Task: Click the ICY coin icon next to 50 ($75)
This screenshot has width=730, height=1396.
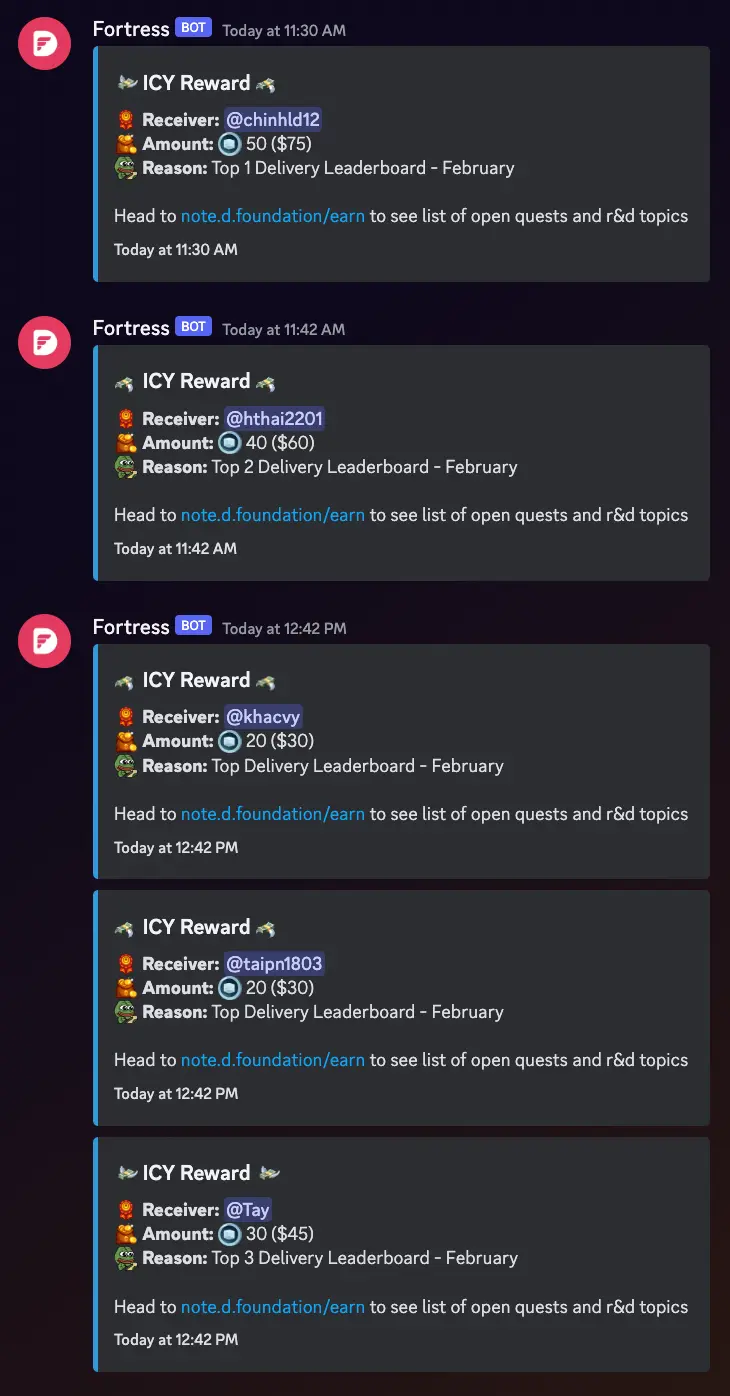Action: [x=230, y=144]
